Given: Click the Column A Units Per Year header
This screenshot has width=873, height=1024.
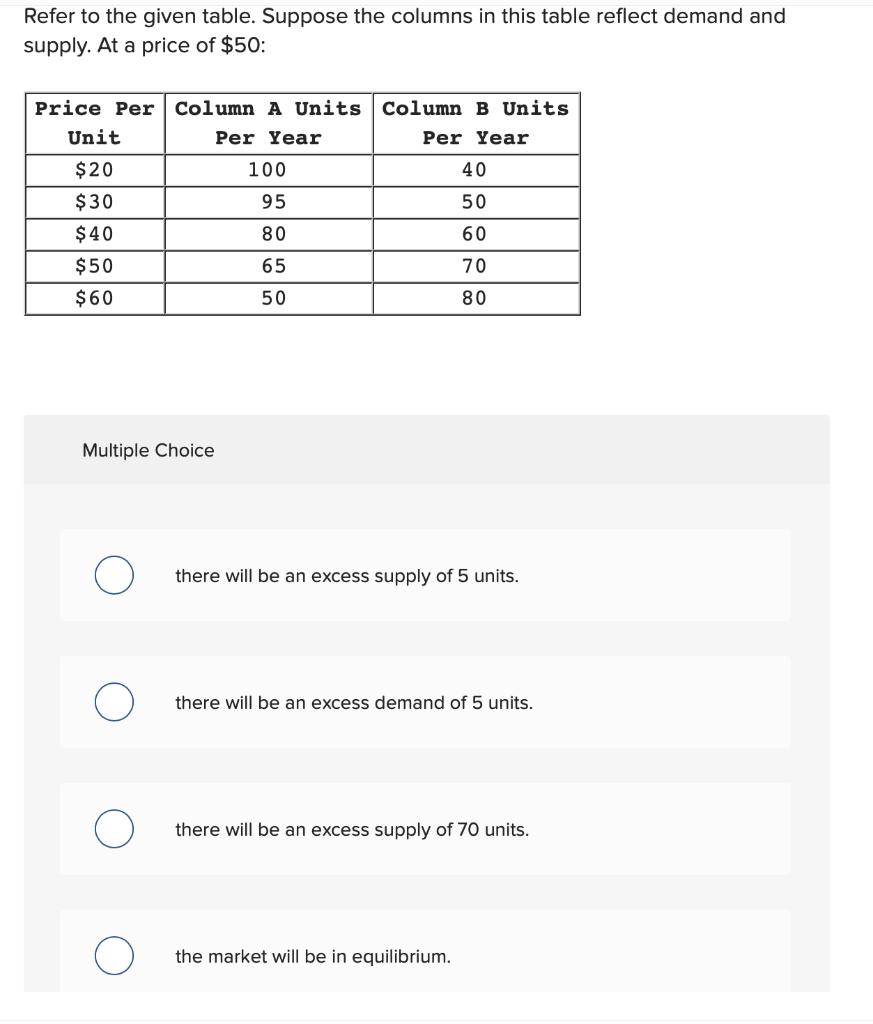Looking at the screenshot, I should point(266,124).
